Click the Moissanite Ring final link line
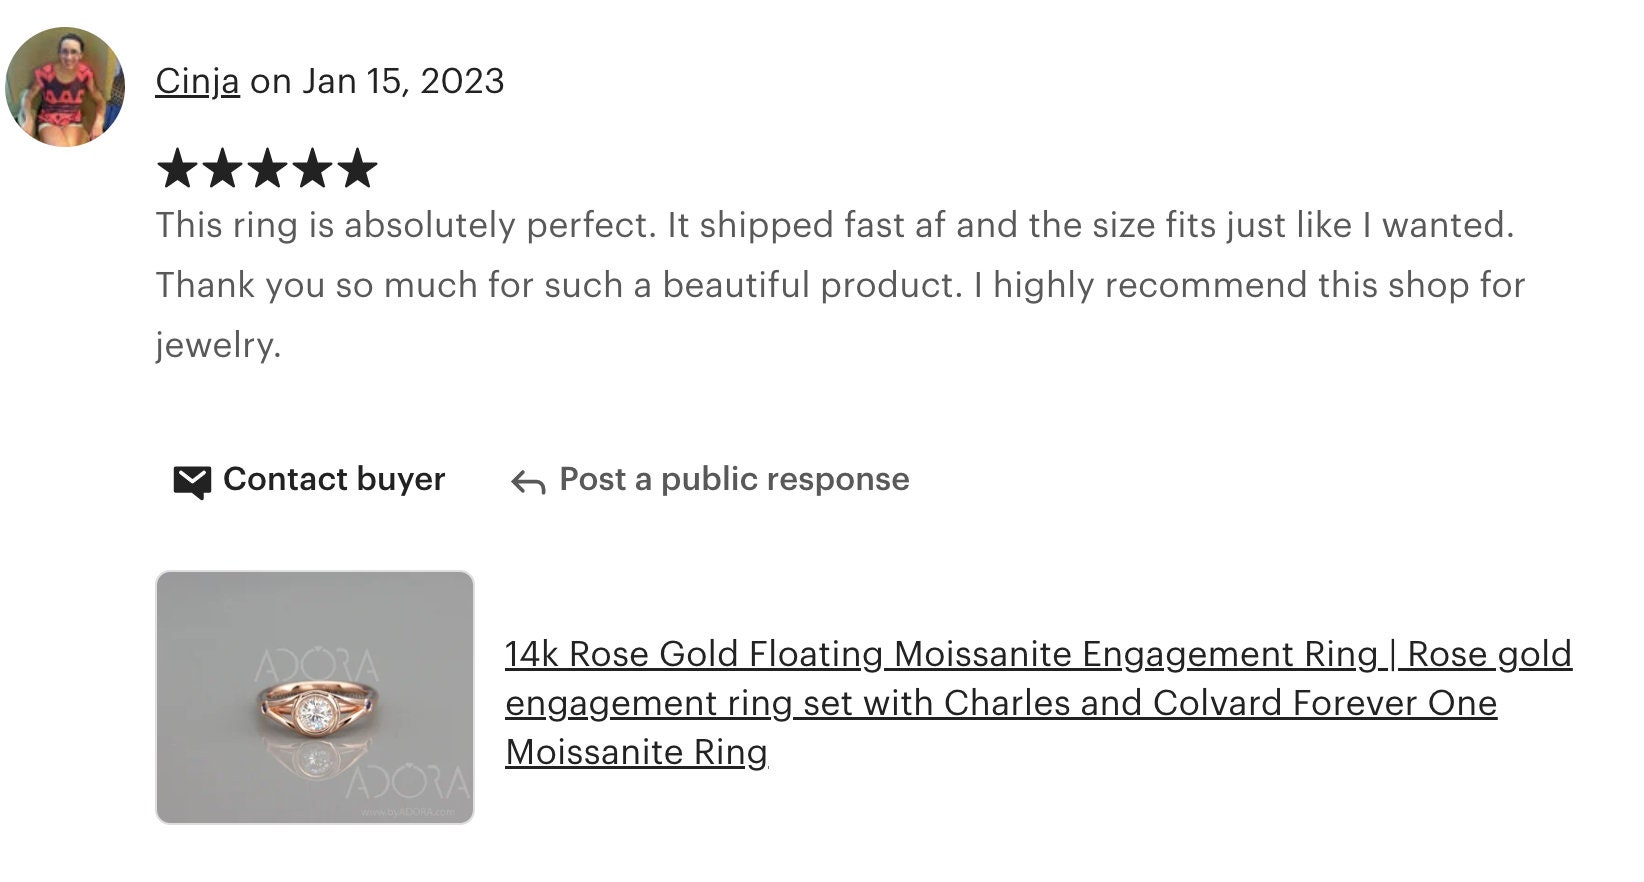The width and height of the screenshot is (1644, 882). [x=636, y=752]
